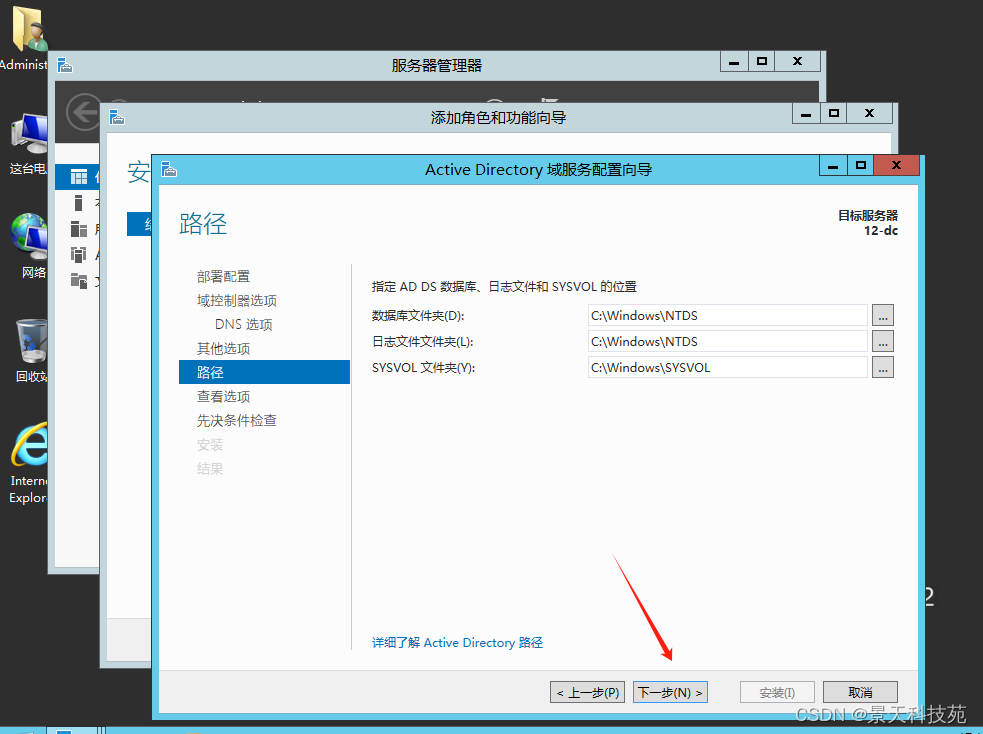The height and width of the screenshot is (734, 983).
Task: Select the 先决条件检查 wizard step
Action: [236, 421]
